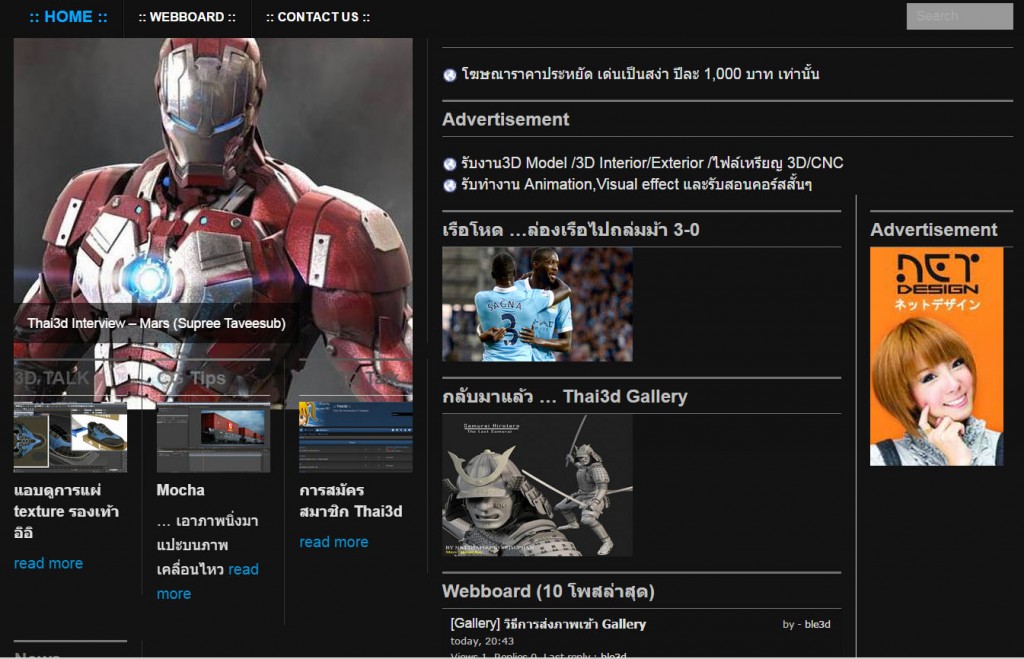The width and height of the screenshot is (1024, 659).
Task: Open the CONTACT US menu item
Action: coord(317,17)
